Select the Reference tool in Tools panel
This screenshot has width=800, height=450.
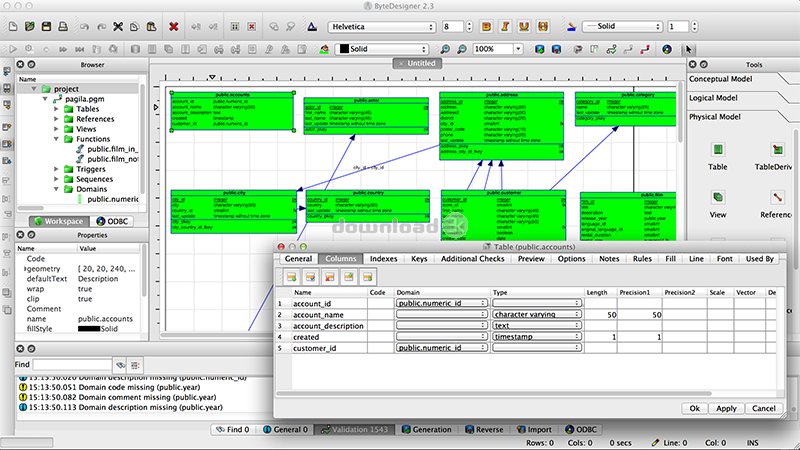(778, 197)
